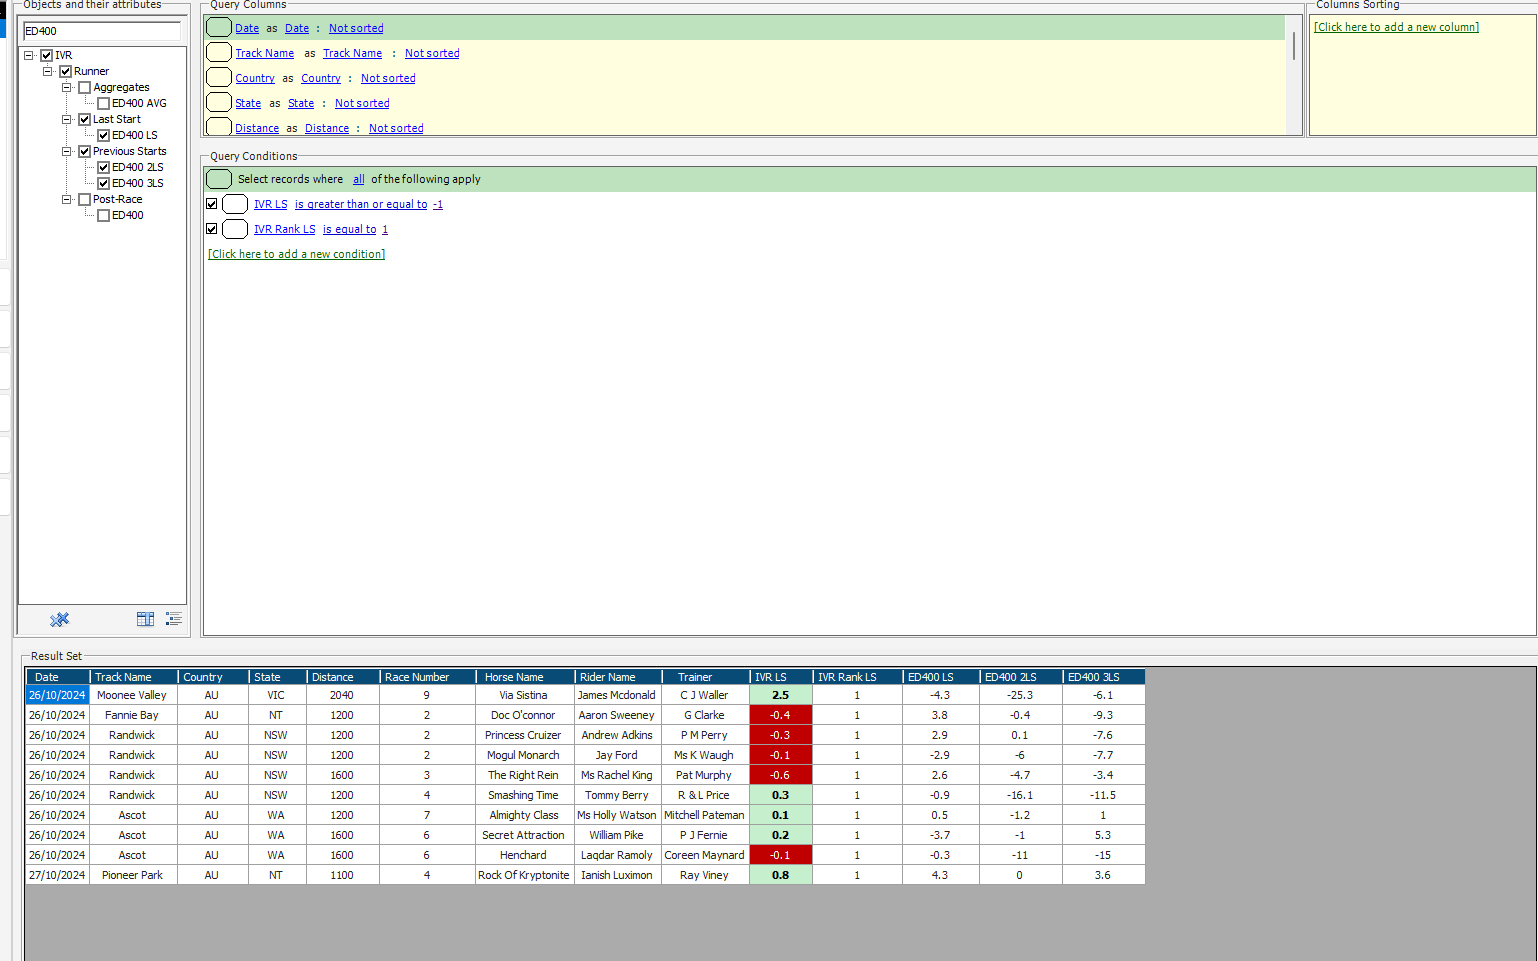
Task: Click the rounded button beside the Date column row
Action: pos(219,27)
